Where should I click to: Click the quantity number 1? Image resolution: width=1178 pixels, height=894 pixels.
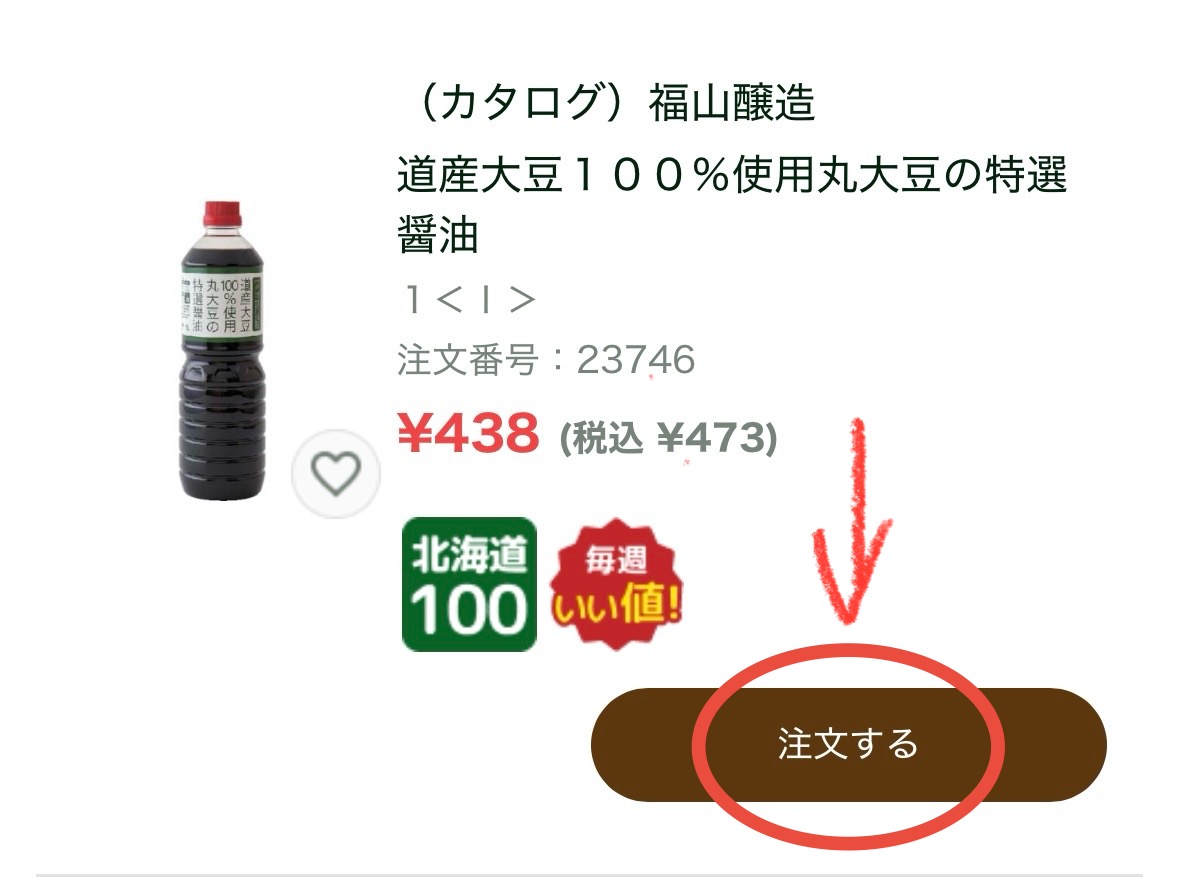tap(412, 300)
